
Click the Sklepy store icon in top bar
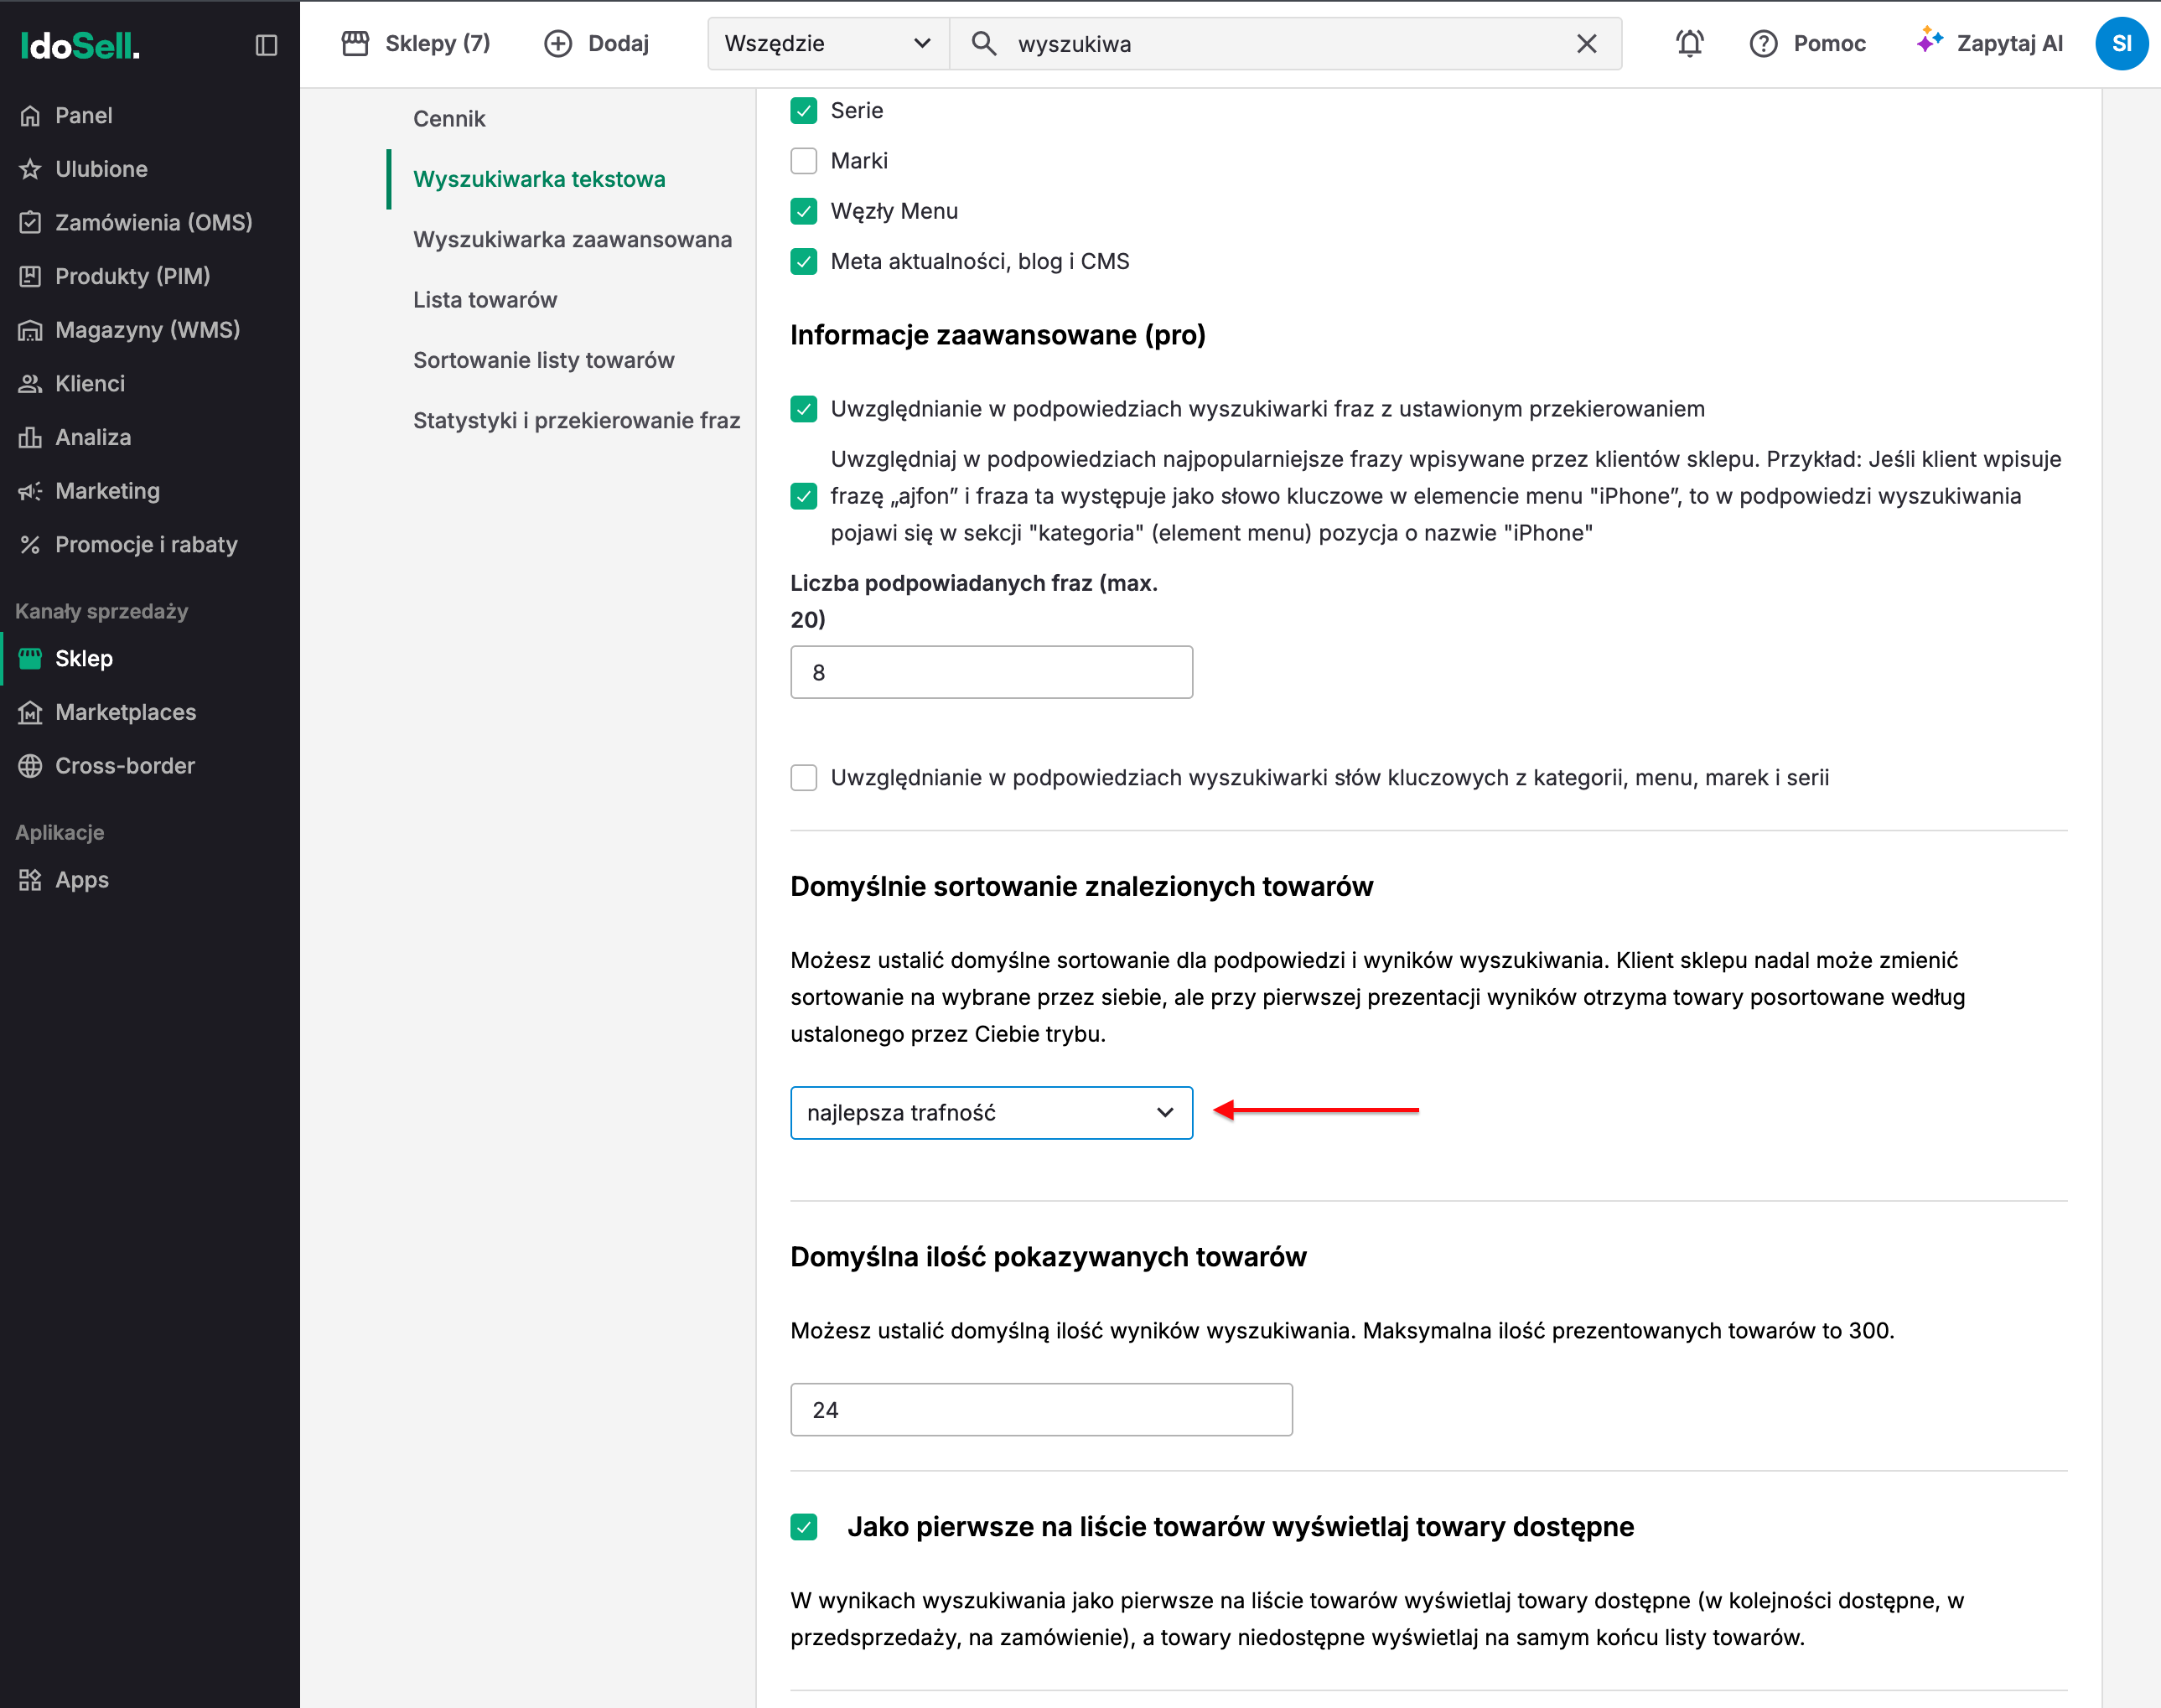point(355,43)
